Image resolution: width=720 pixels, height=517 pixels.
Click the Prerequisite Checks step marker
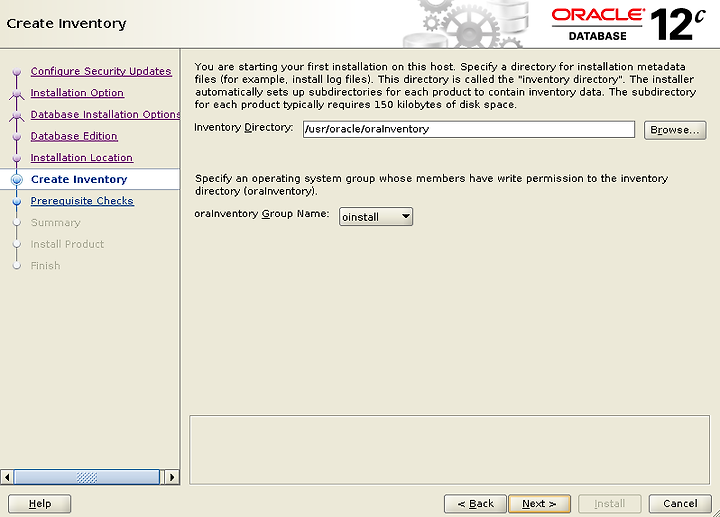(x=17, y=201)
